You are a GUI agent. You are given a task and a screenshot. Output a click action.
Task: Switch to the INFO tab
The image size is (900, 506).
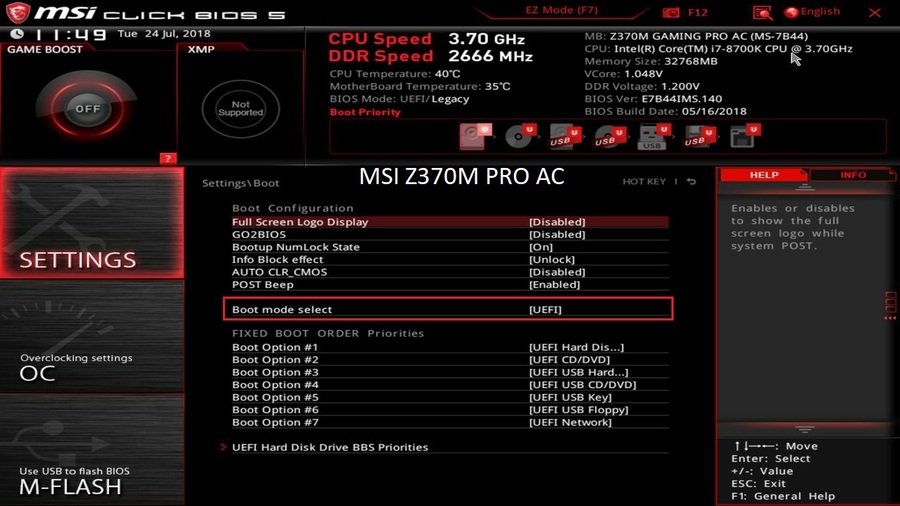pyautogui.click(x=853, y=175)
